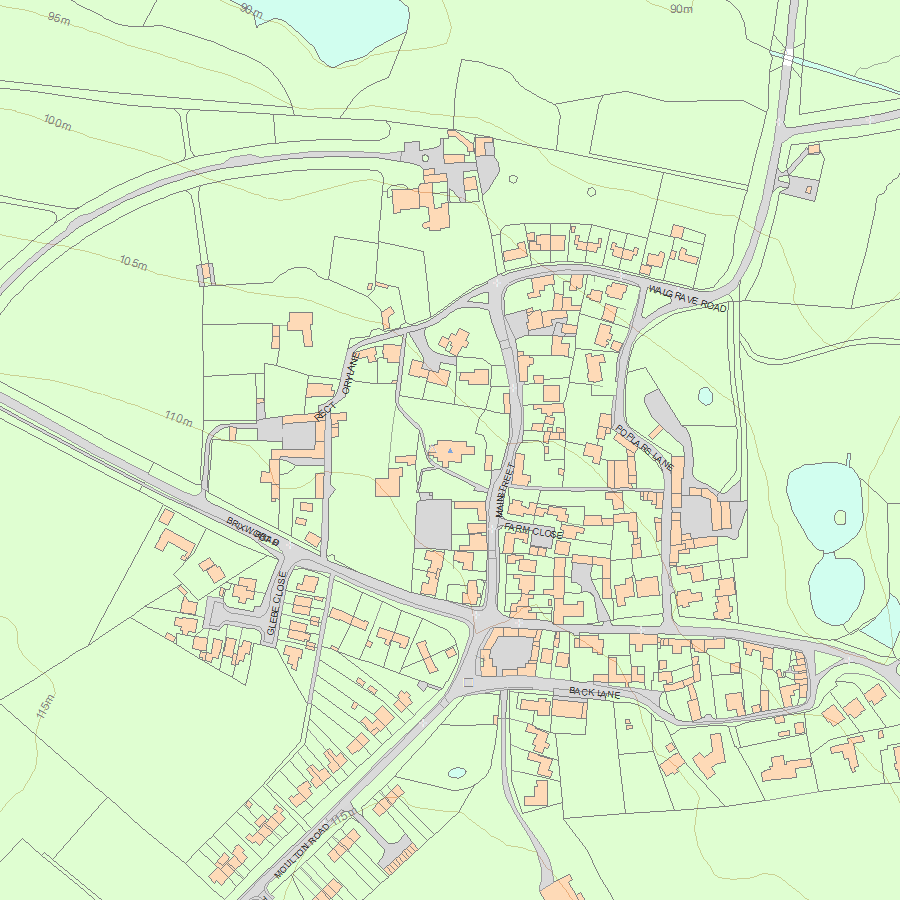Click the MOULTON ROAD label

click(302, 850)
